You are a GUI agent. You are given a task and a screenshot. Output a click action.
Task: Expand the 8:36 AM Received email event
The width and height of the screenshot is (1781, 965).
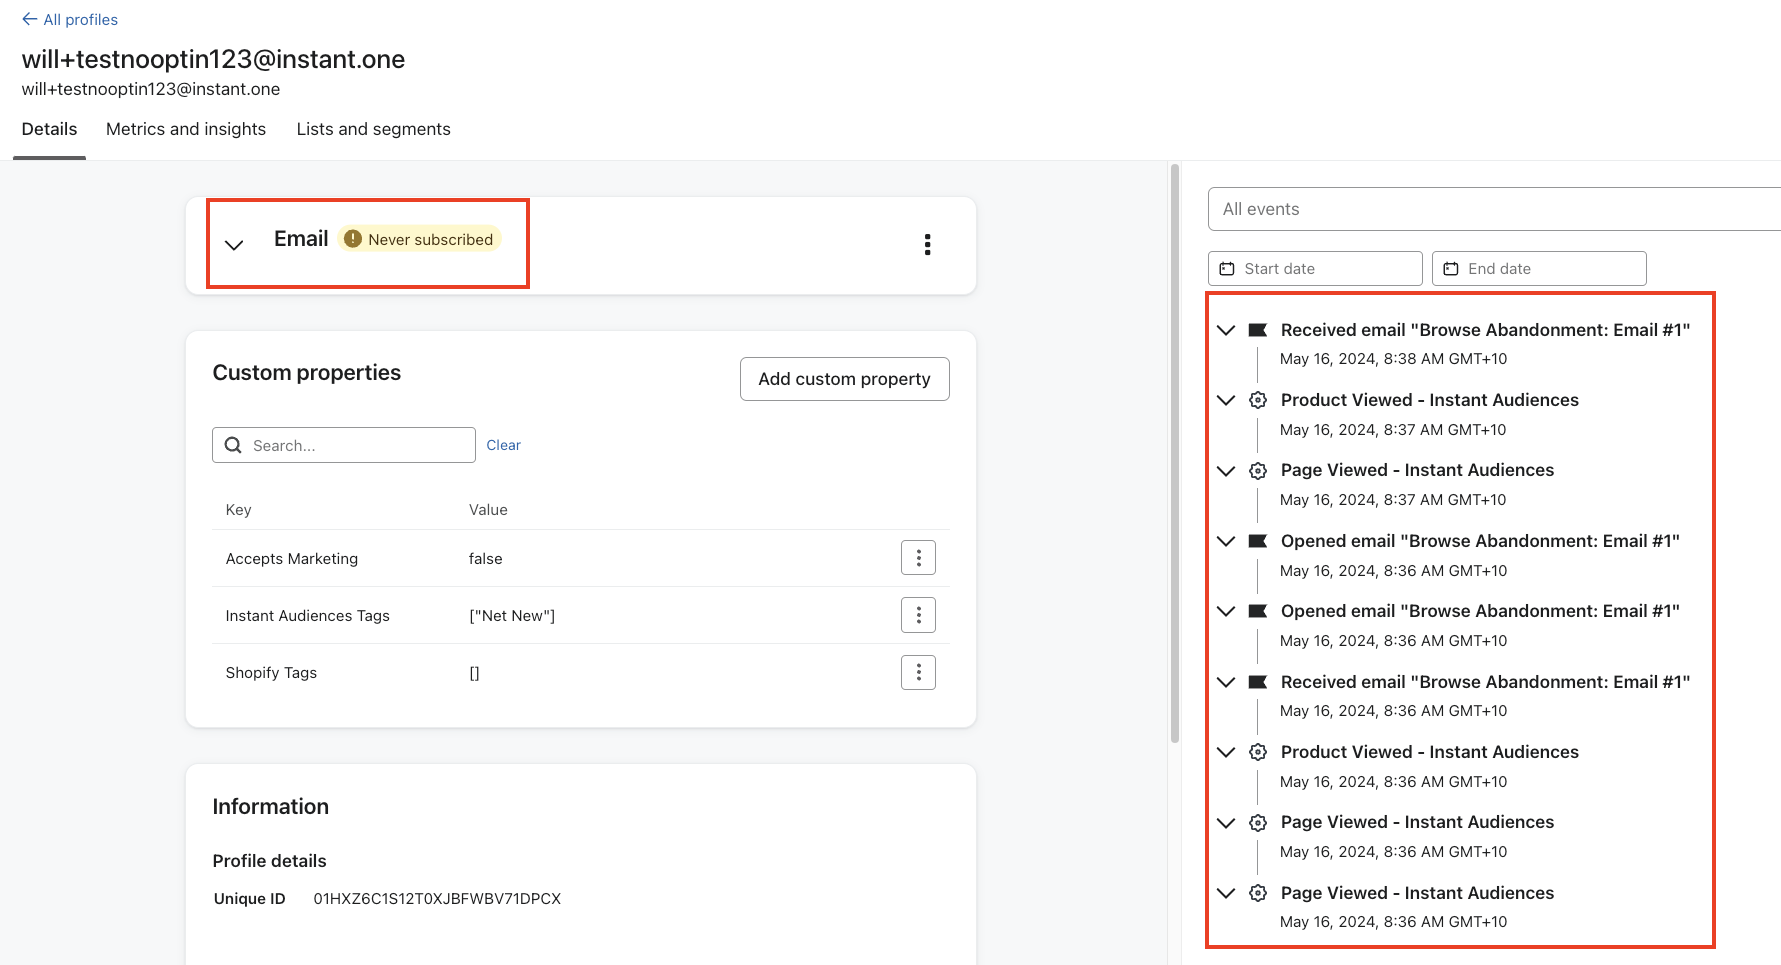(1226, 682)
